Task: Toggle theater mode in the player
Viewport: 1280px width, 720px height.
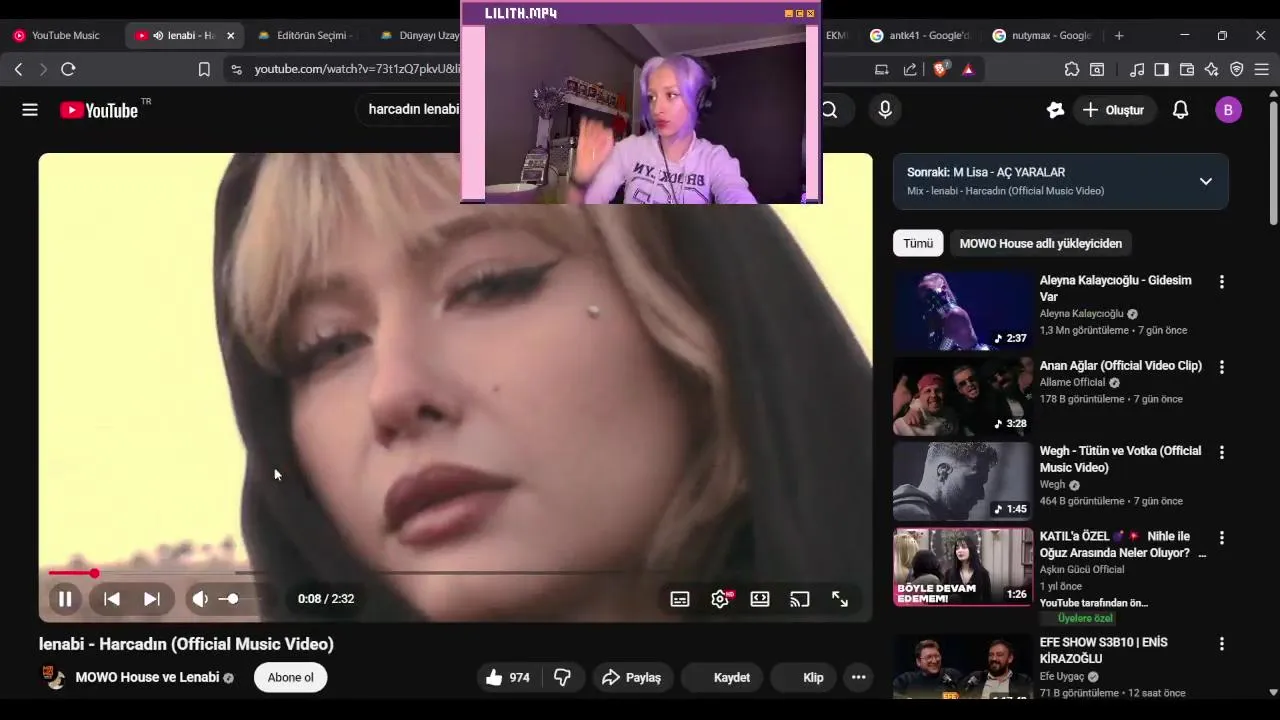Action: tap(760, 599)
